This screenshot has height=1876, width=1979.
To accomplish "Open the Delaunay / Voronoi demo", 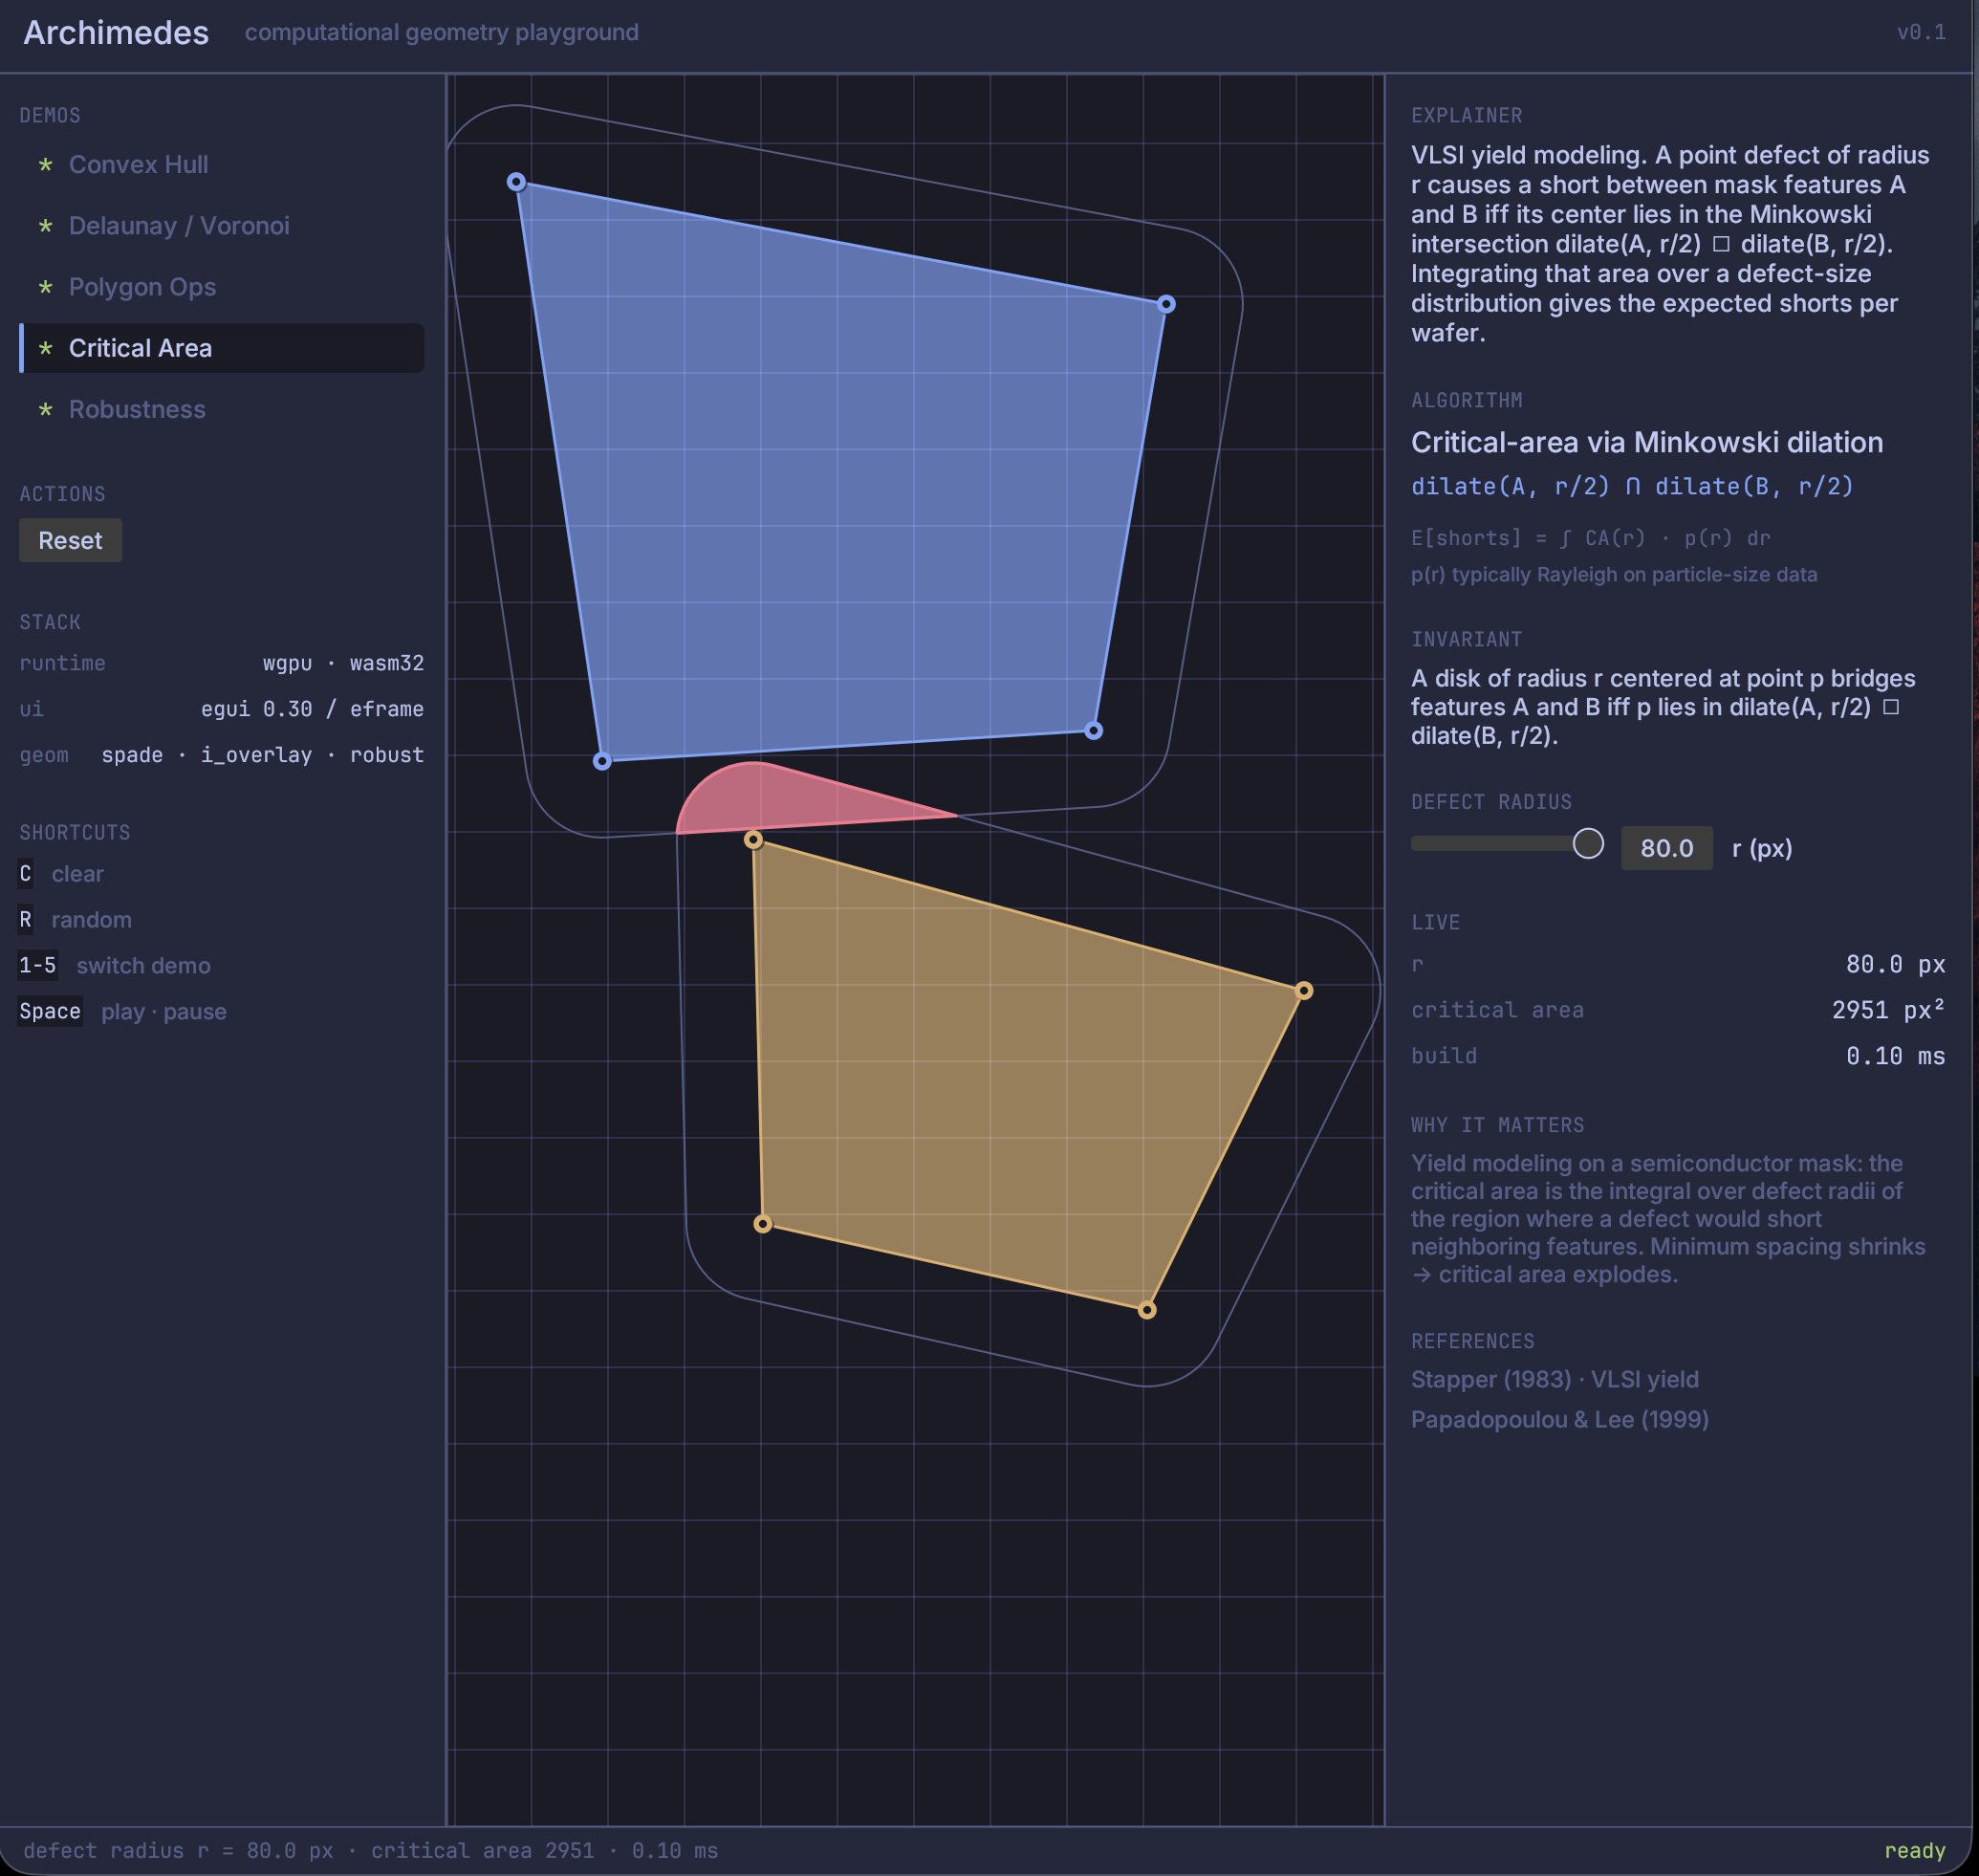I will [222, 226].
